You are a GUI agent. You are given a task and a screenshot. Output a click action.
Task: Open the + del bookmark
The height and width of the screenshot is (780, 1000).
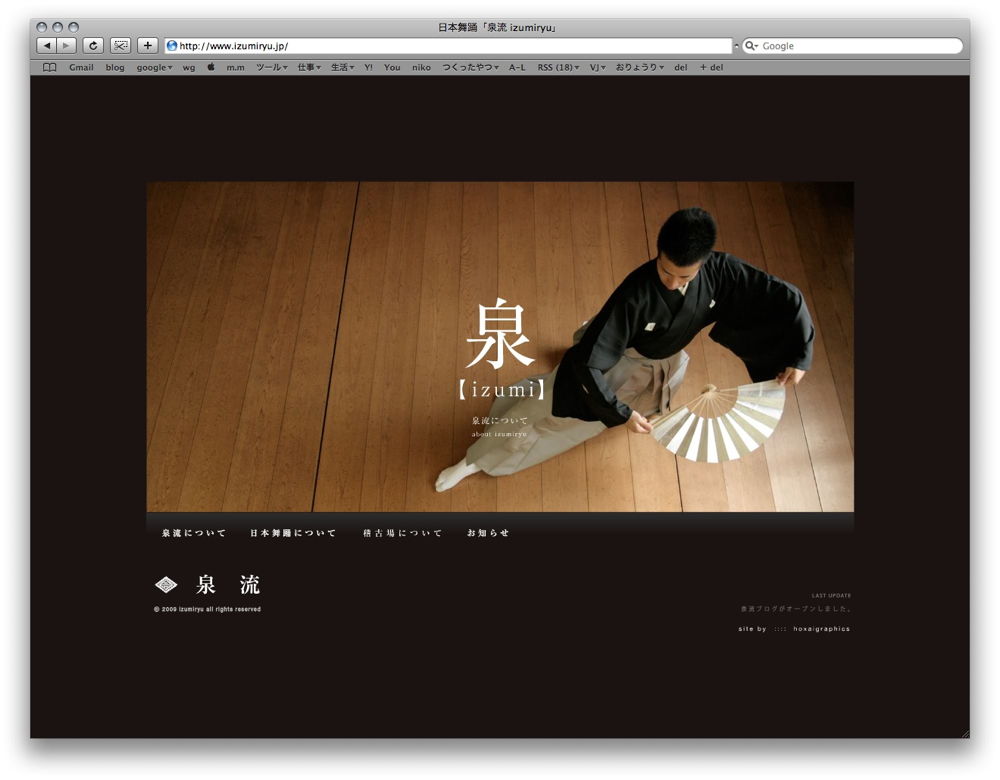click(x=712, y=68)
